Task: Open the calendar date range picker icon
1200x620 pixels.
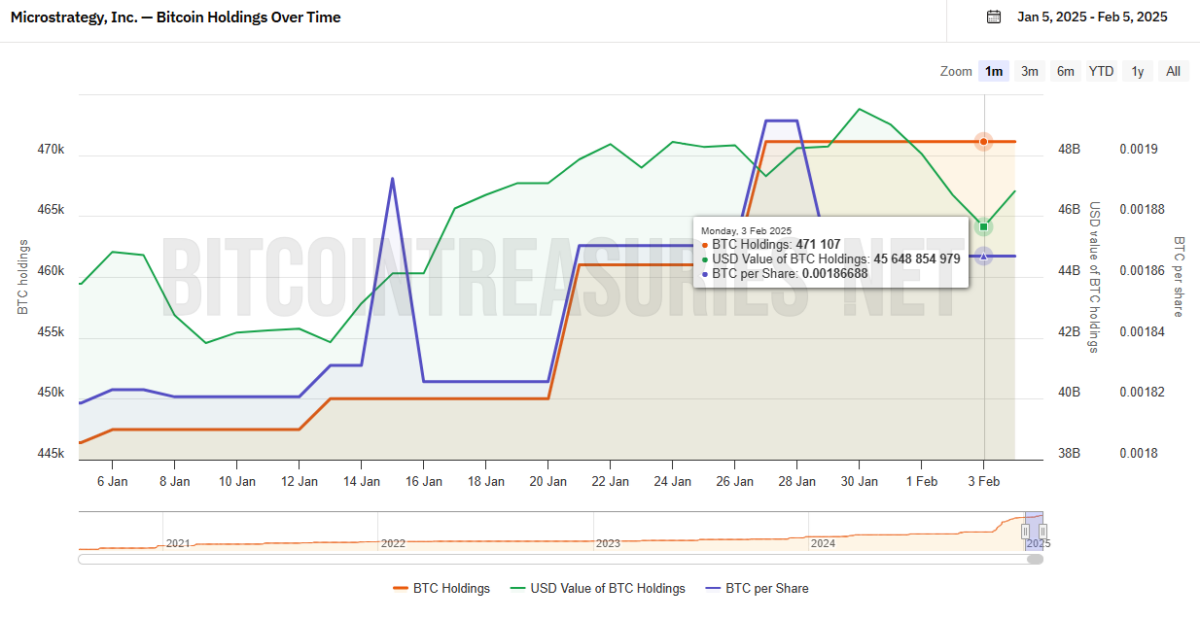Action: [x=993, y=16]
